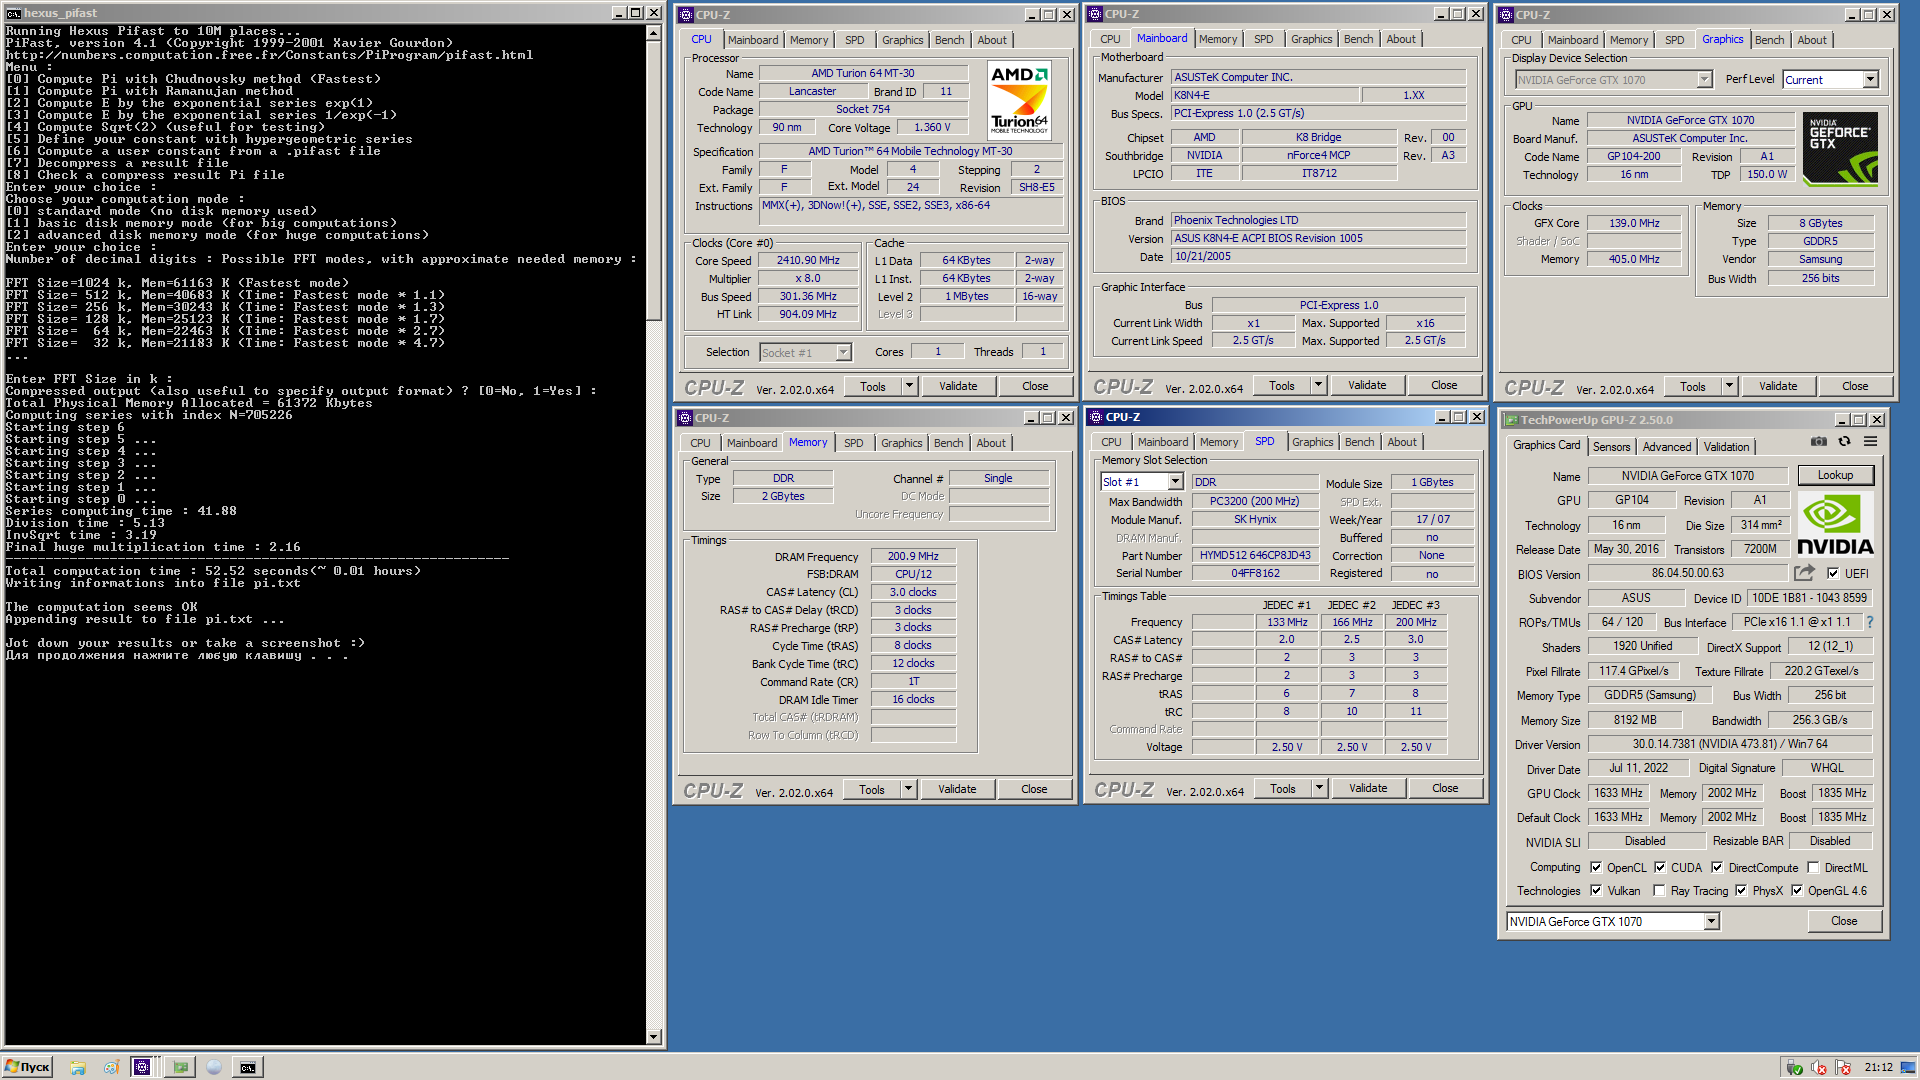1920x1080 pixels.
Task: Select the CPU-Z taskbar button
Action: (x=142, y=1067)
